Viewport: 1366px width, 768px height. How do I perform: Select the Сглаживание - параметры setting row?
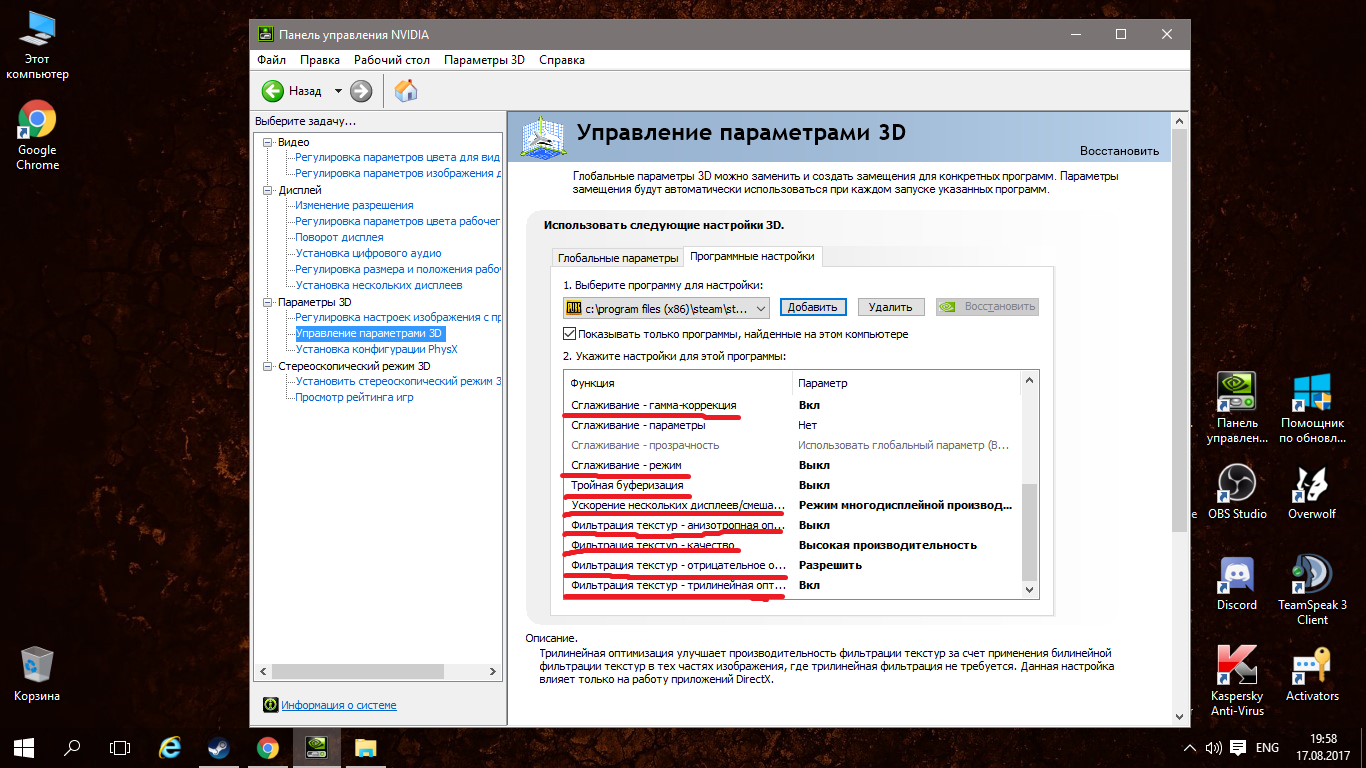tap(793, 425)
